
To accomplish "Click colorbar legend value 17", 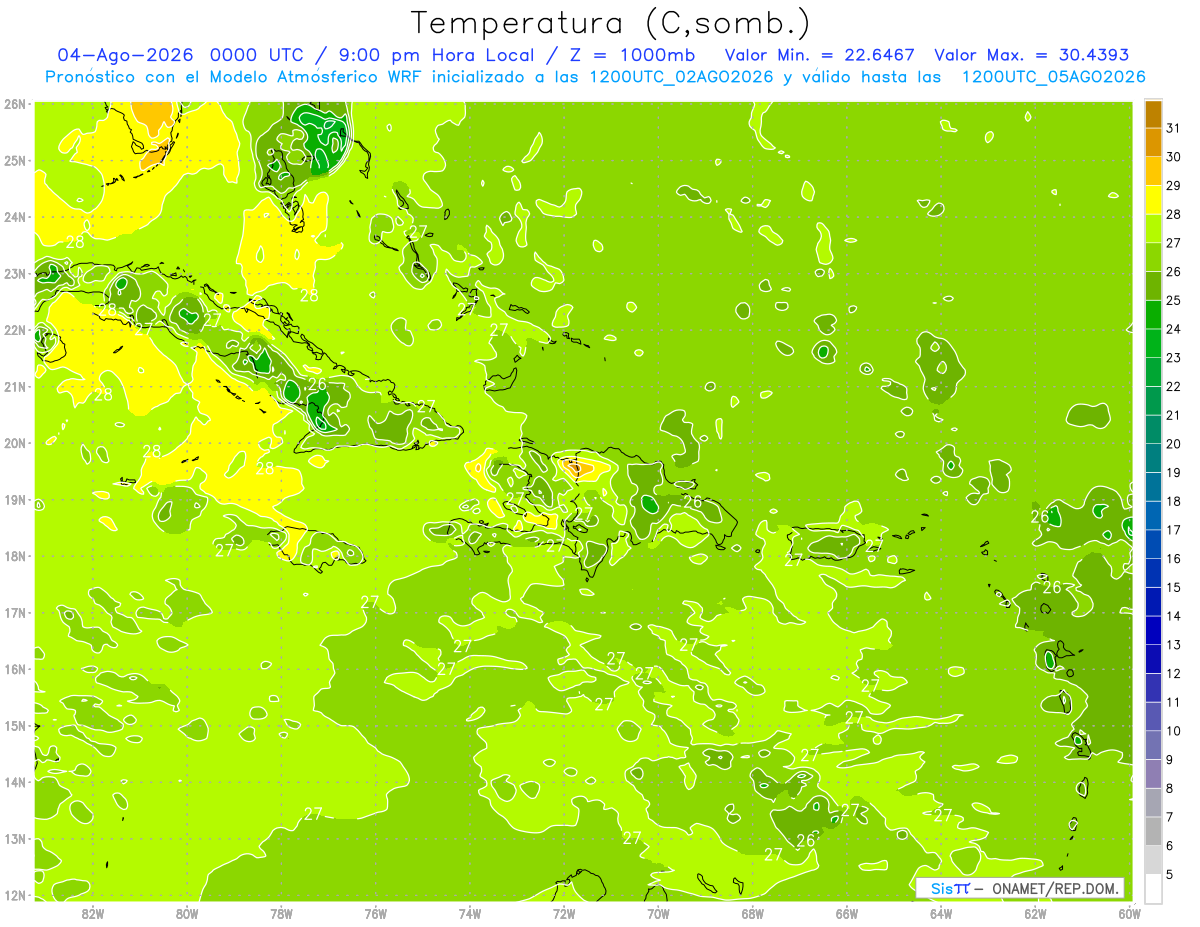I will pyautogui.click(x=1173, y=530).
